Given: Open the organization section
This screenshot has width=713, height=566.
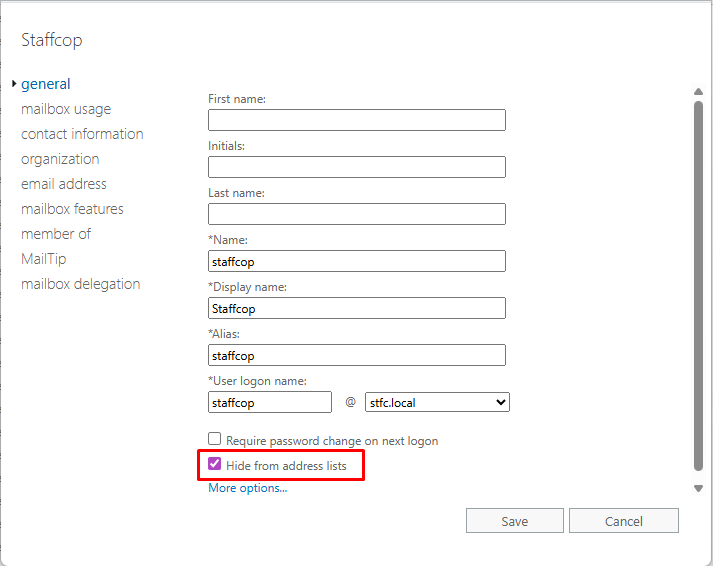Looking at the screenshot, I should point(60,159).
